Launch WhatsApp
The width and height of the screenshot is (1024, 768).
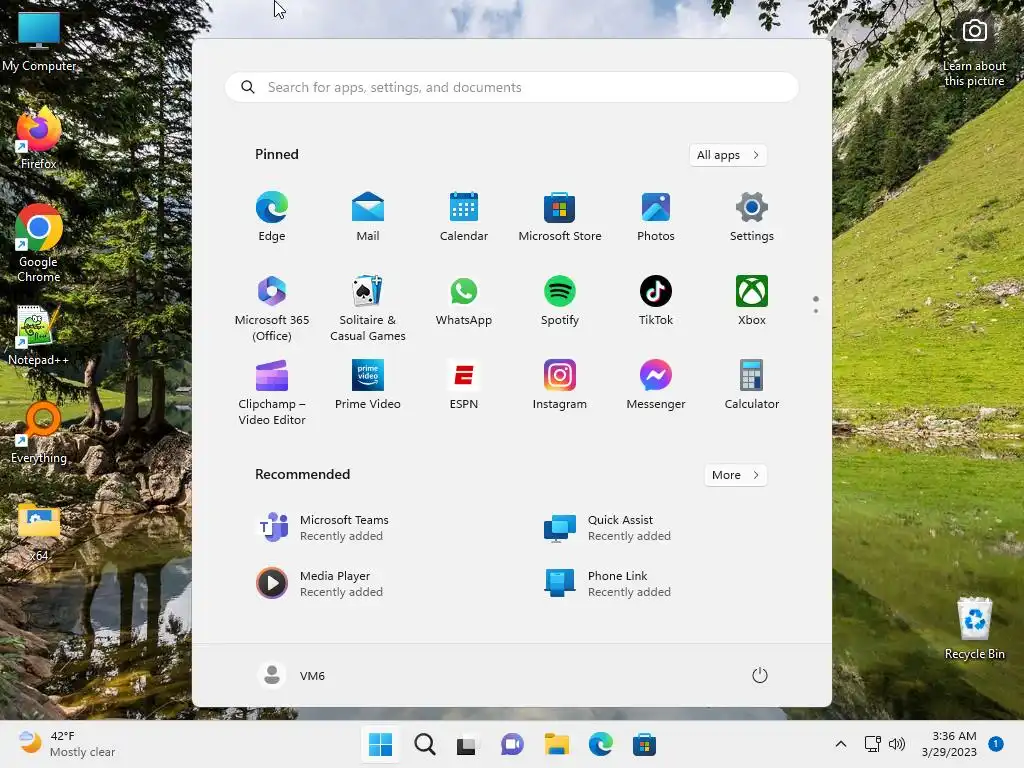(464, 300)
